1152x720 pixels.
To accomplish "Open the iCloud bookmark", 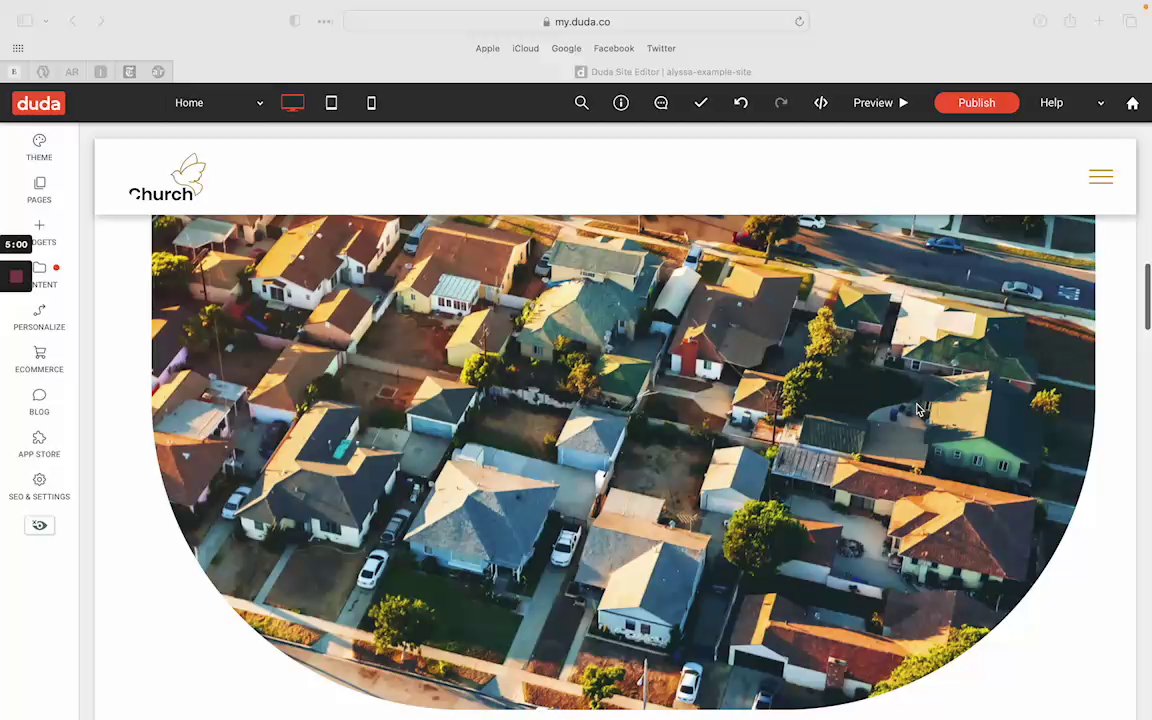I will tap(525, 48).
